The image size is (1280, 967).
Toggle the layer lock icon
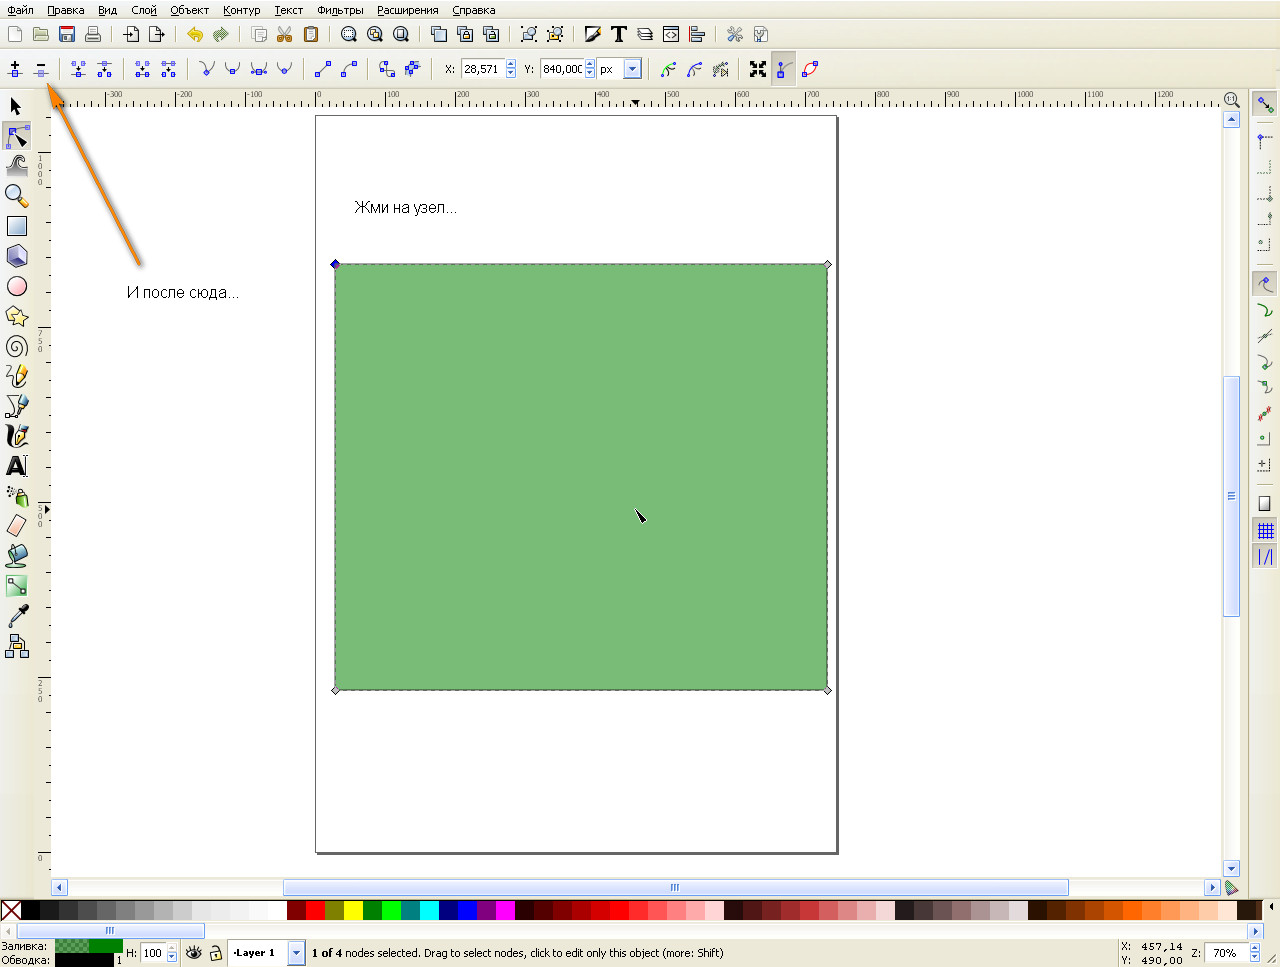[215, 953]
